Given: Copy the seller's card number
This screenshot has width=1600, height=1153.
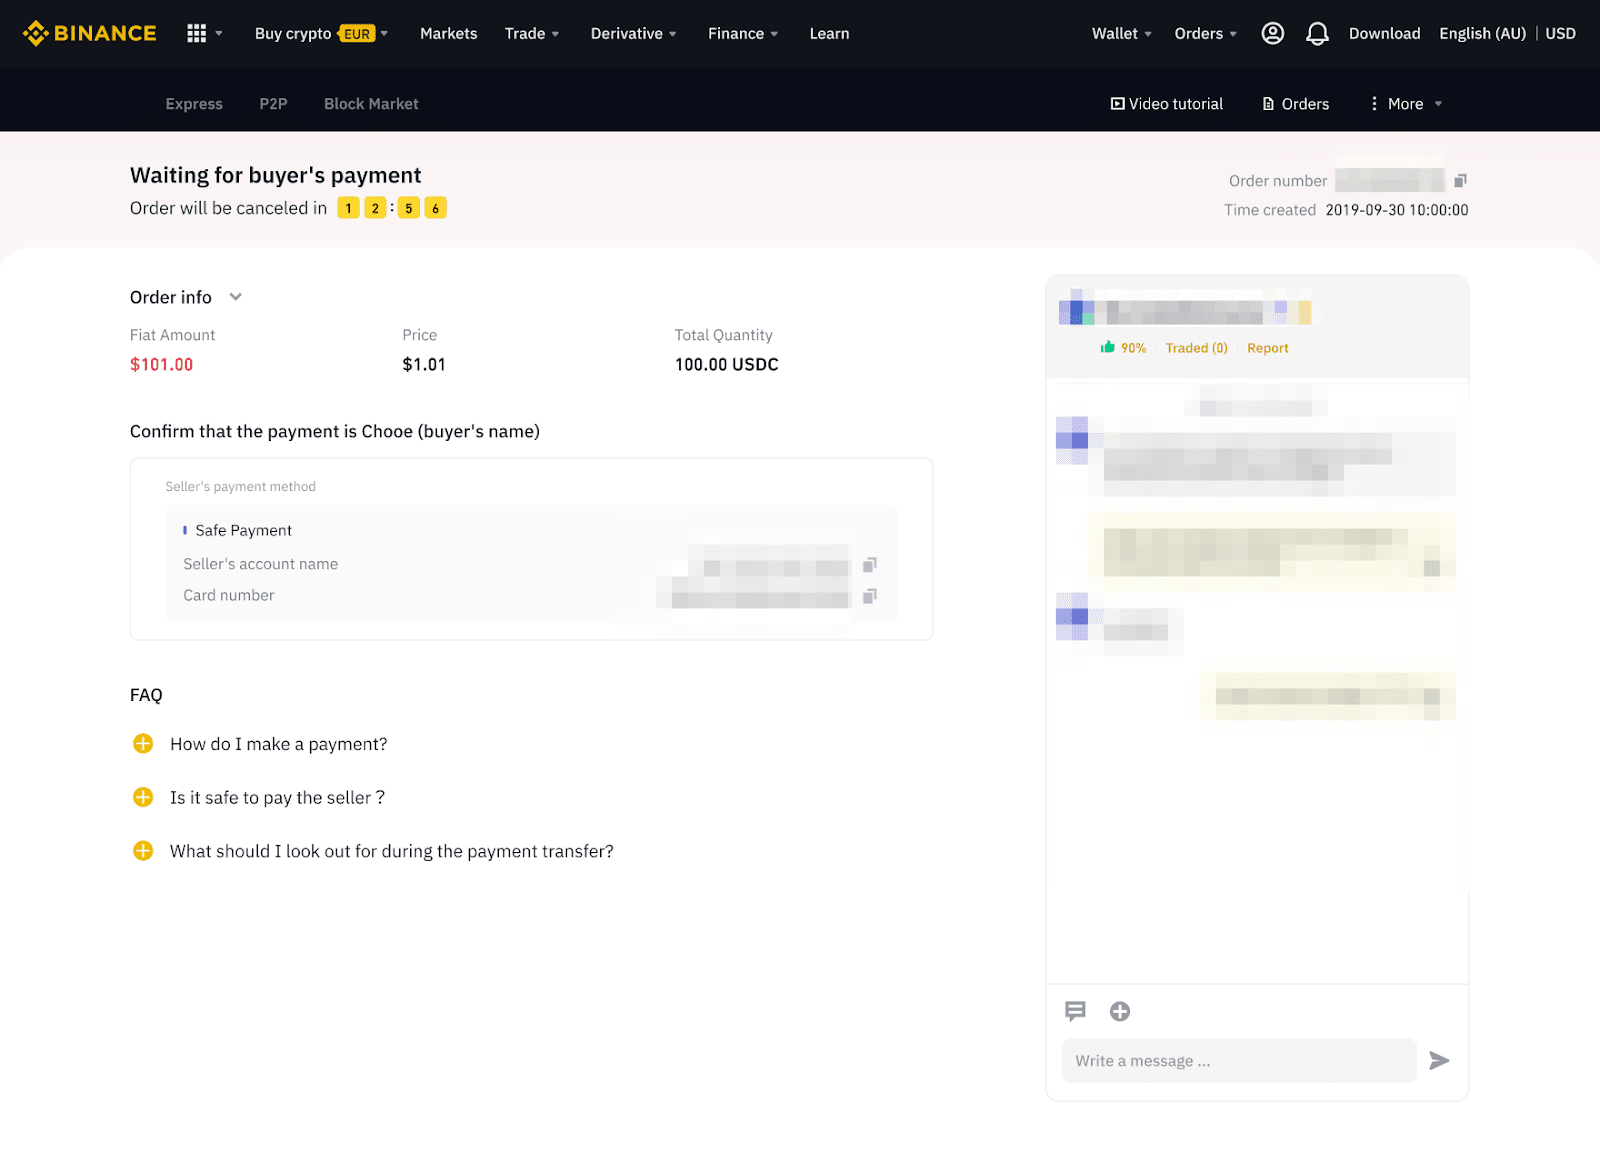Looking at the screenshot, I should (868, 595).
